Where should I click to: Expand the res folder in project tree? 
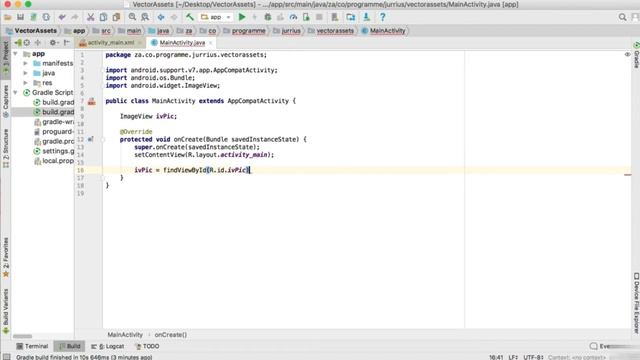(x=25, y=83)
